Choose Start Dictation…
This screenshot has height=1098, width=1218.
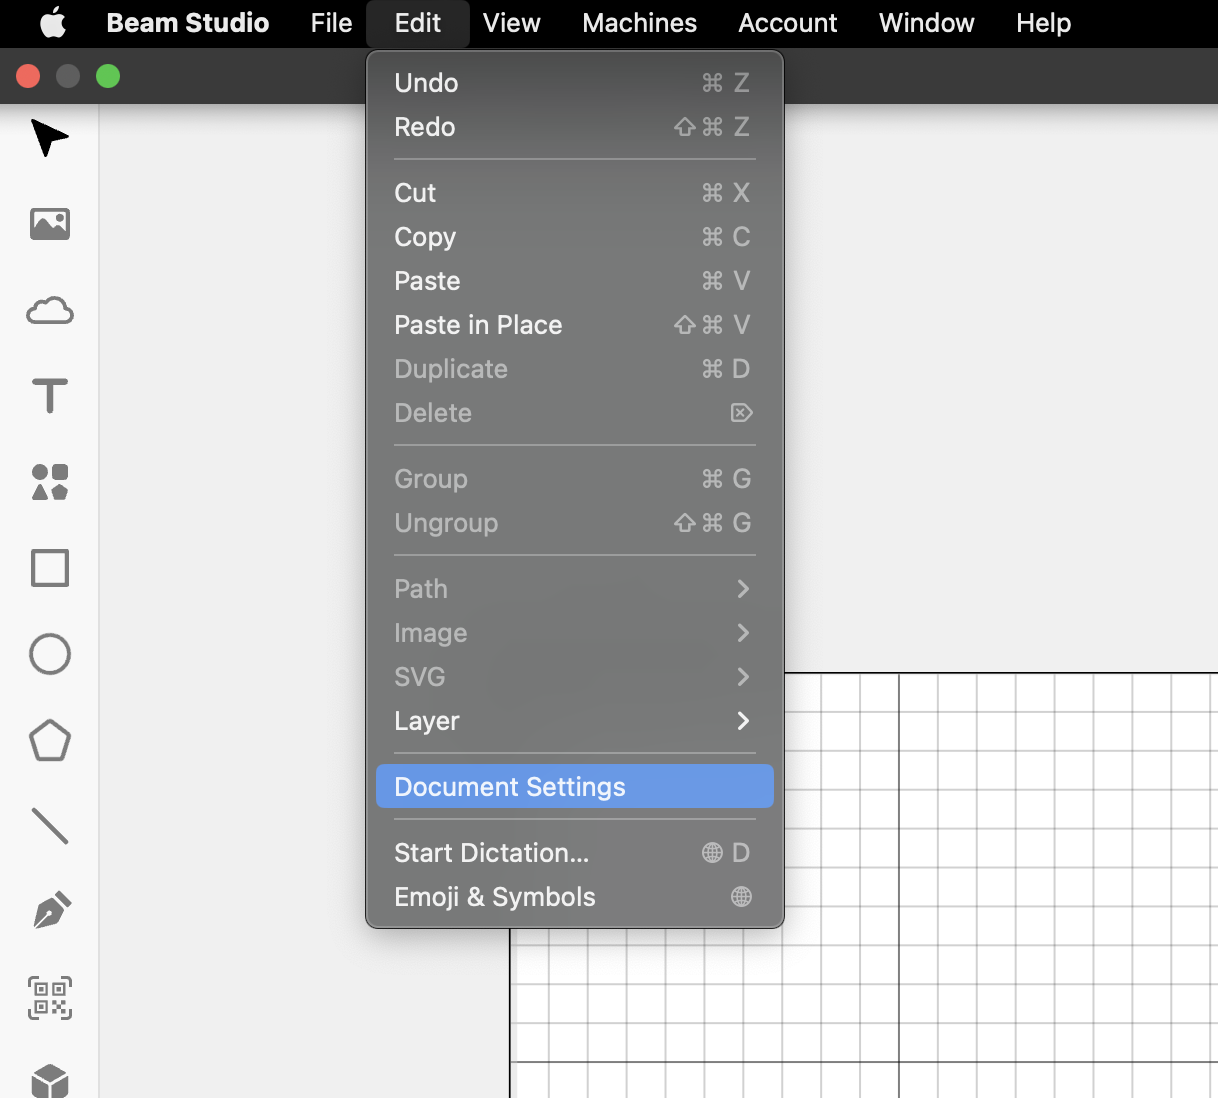click(x=575, y=853)
